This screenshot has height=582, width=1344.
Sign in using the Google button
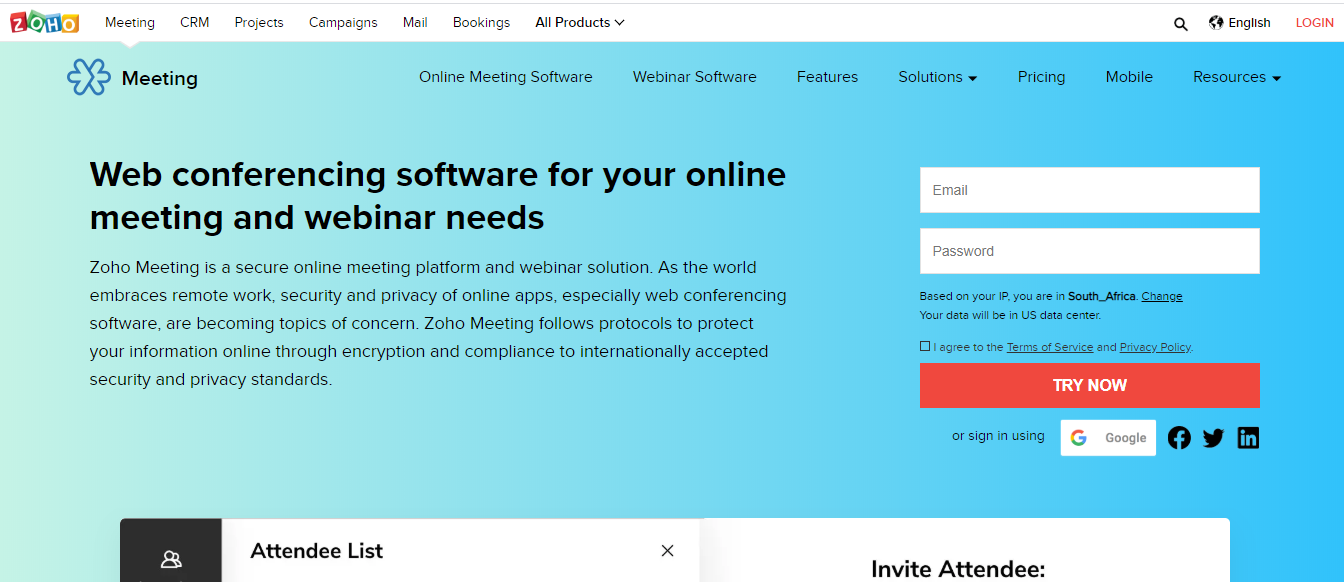pyautogui.click(x=1108, y=438)
